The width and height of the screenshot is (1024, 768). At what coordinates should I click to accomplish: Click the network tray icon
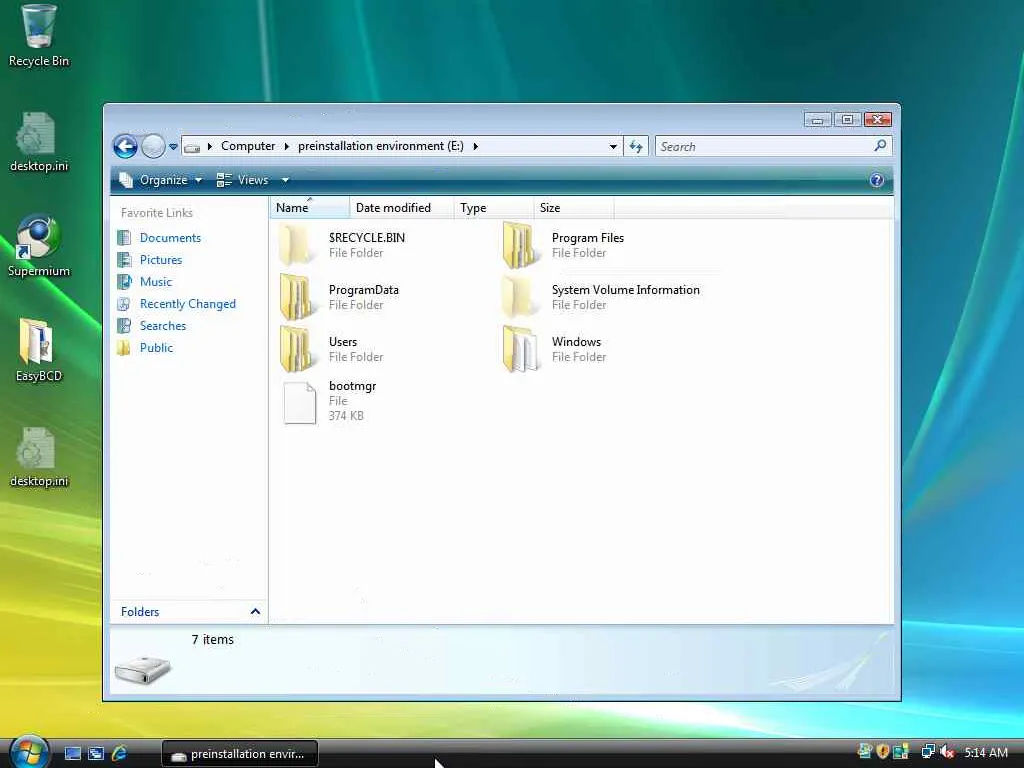point(927,752)
